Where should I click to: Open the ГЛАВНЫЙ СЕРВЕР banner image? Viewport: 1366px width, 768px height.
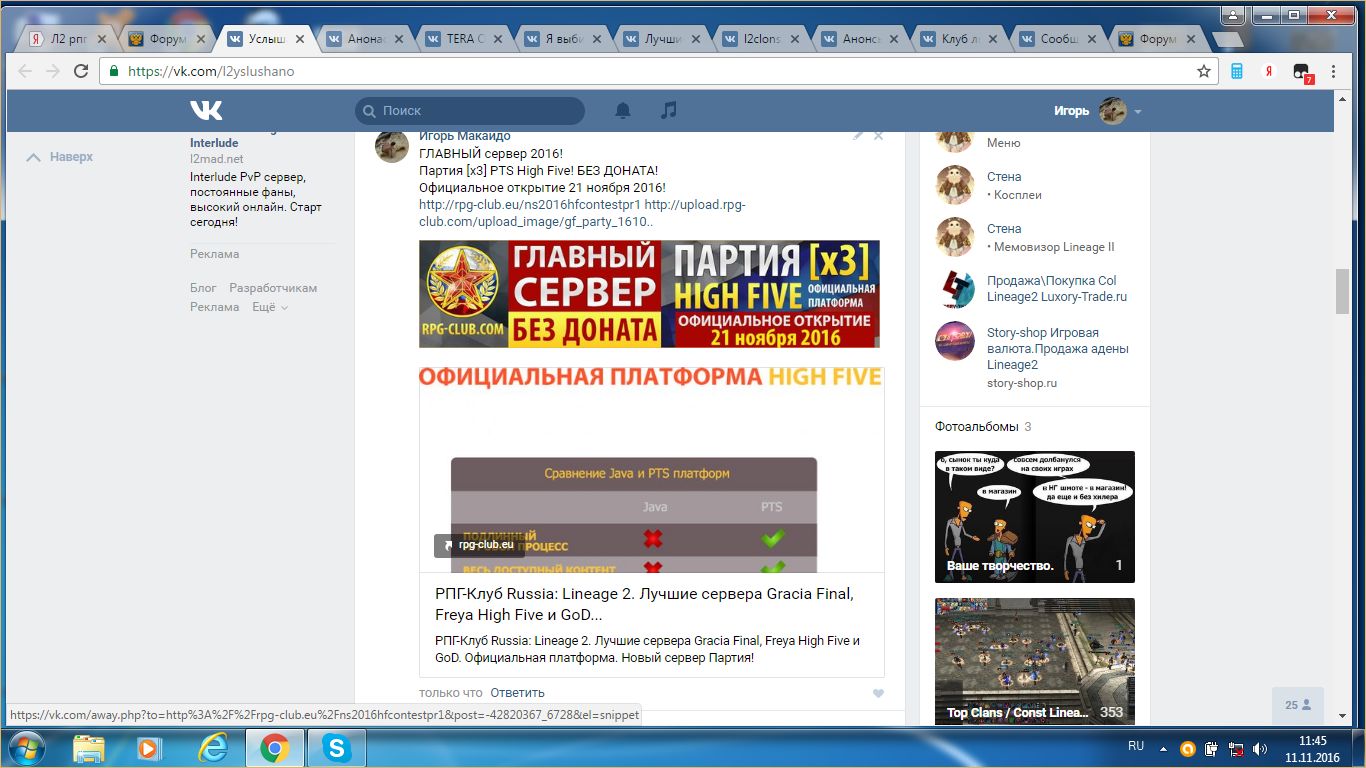(x=649, y=294)
